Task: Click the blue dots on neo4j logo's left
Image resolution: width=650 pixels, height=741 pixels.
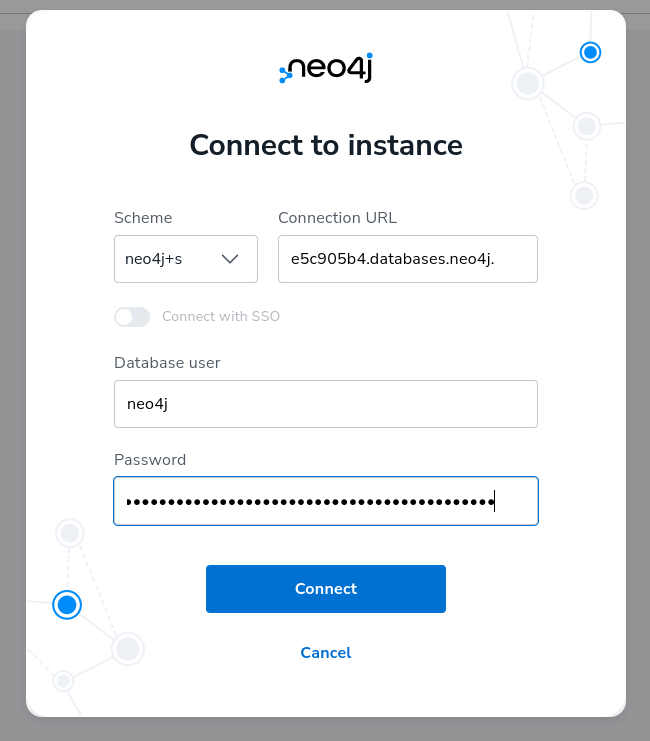Action: (x=285, y=75)
